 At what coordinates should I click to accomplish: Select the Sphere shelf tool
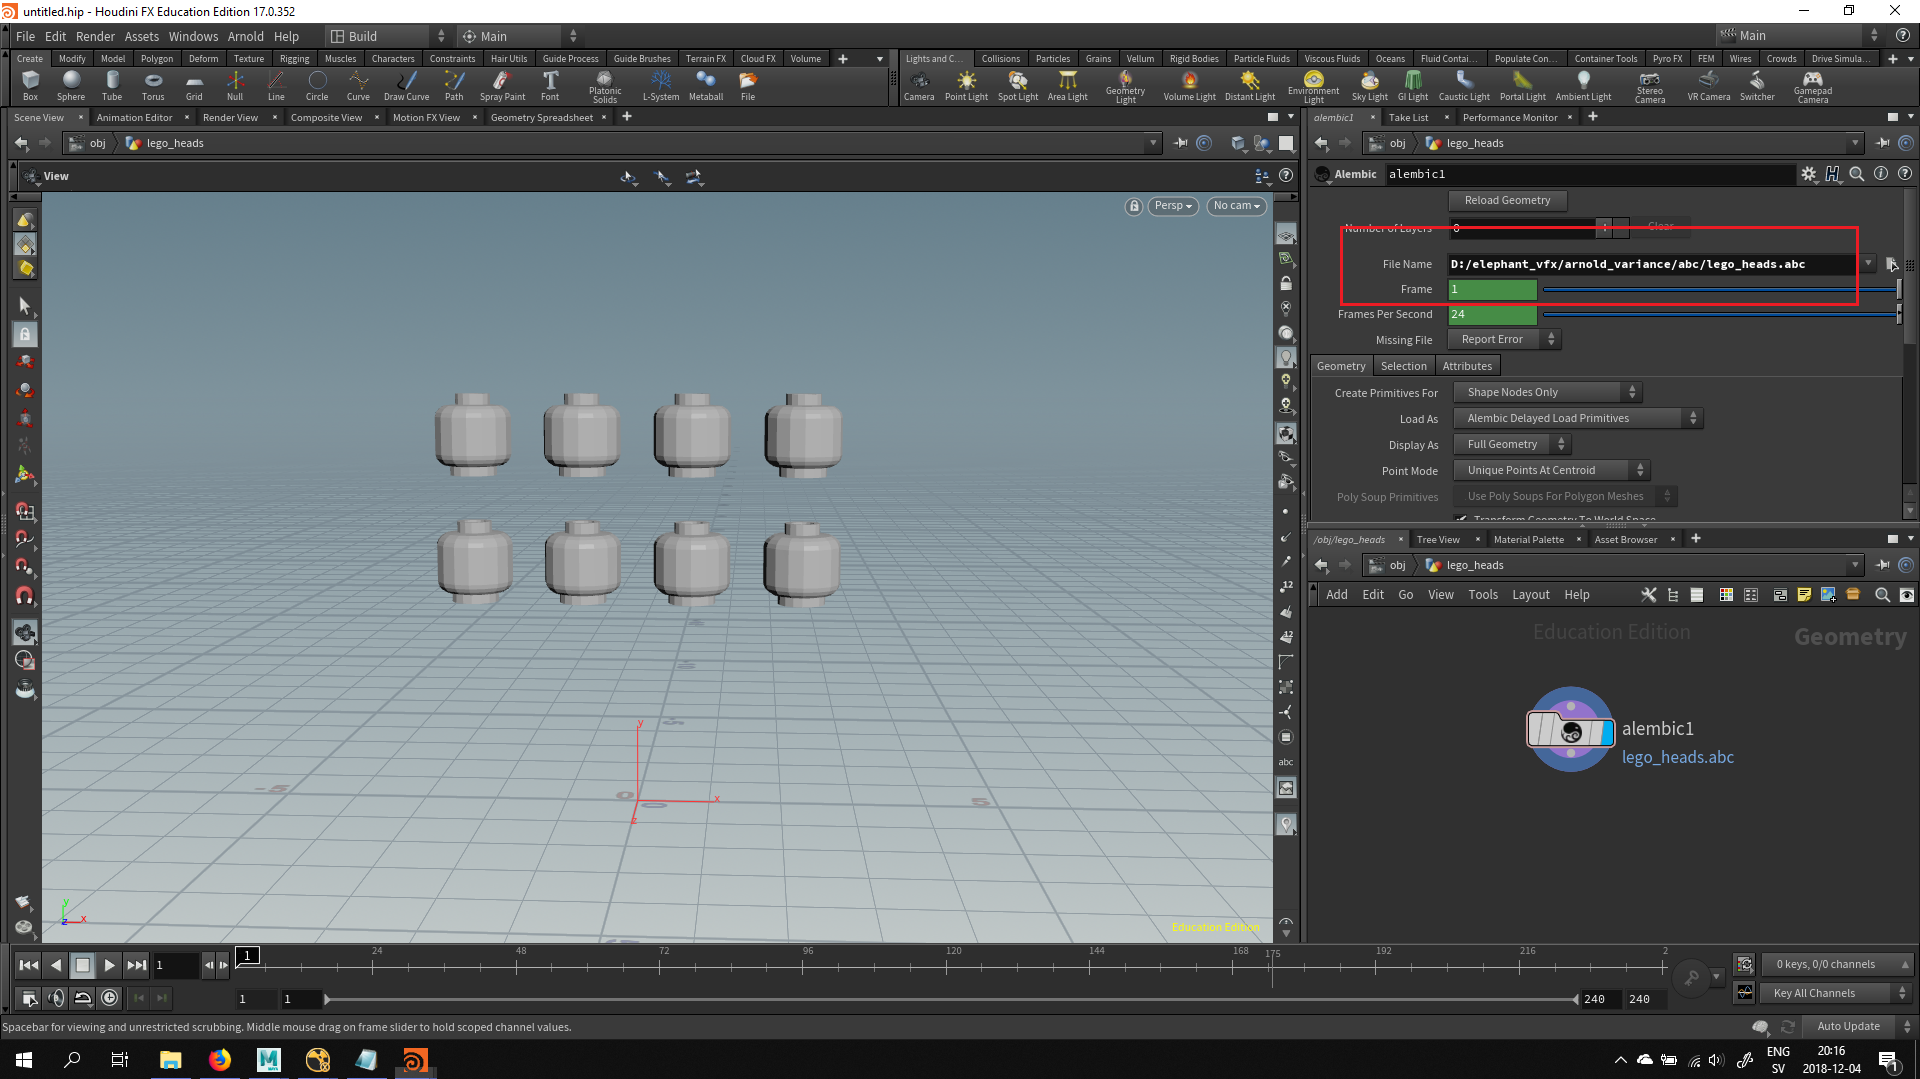(x=71, y=86)
